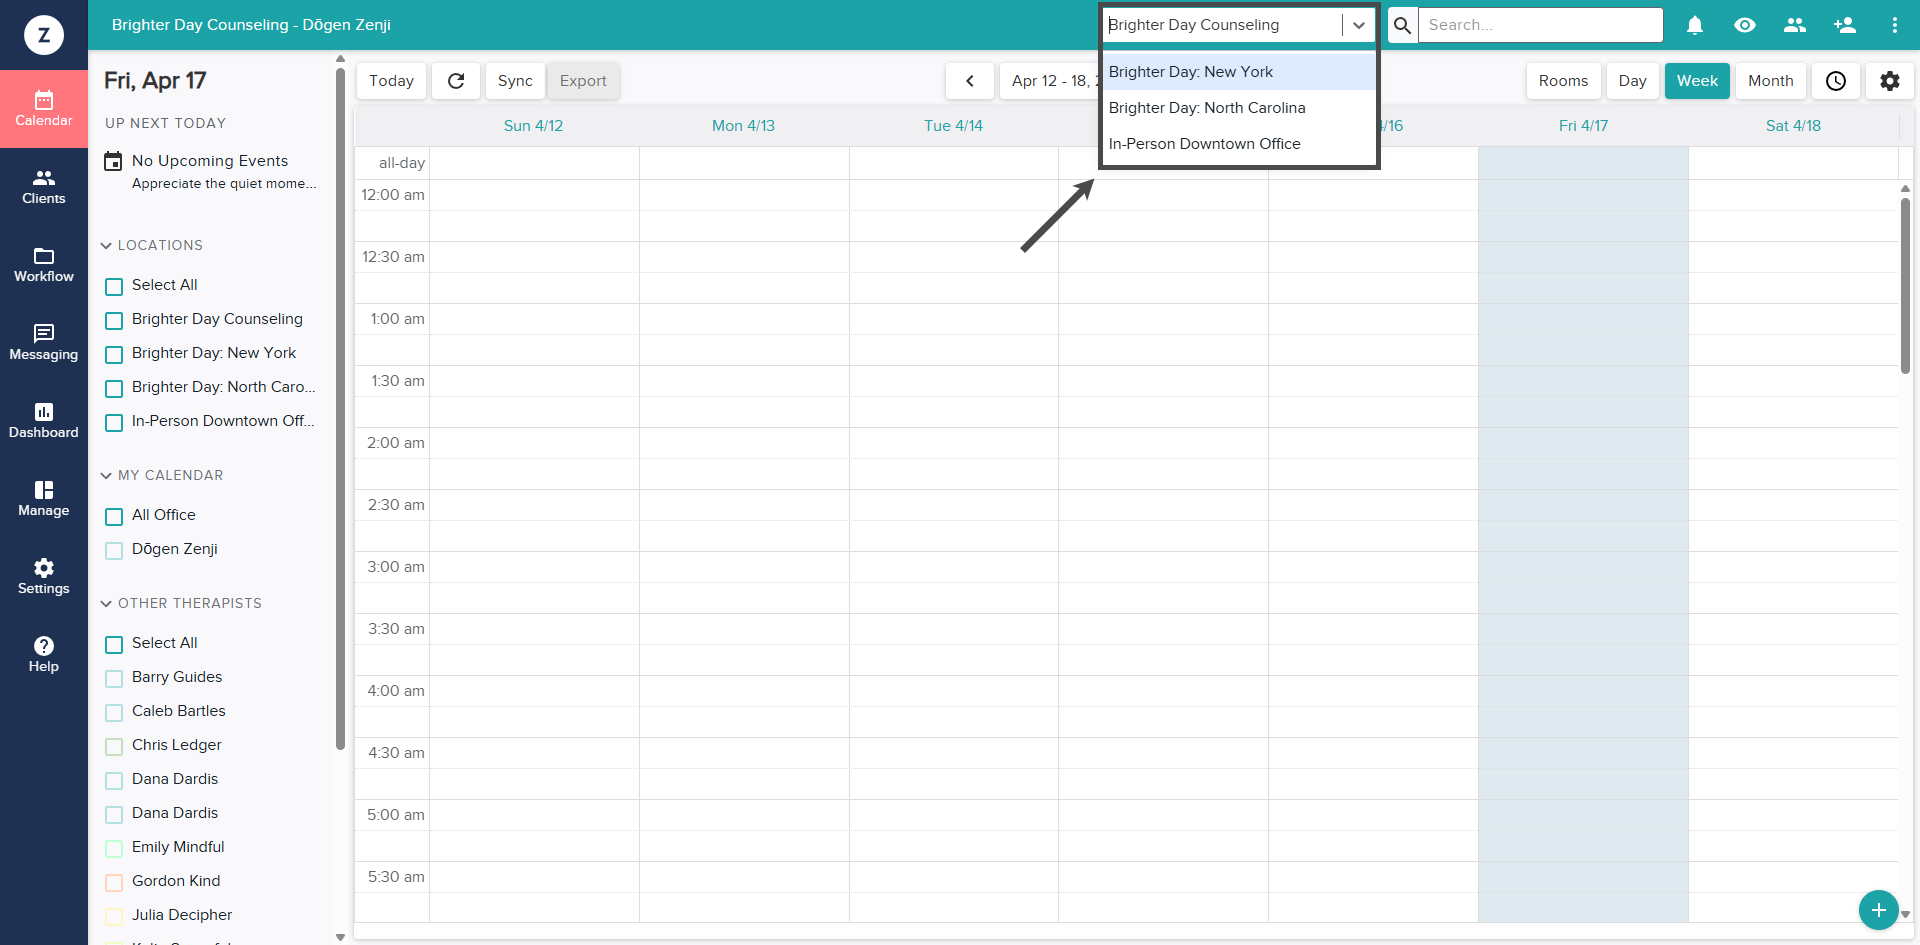Check Brighter Day: North Carolina location
Viewport: 1920px width, 945px height.
[x=114, y=388]
